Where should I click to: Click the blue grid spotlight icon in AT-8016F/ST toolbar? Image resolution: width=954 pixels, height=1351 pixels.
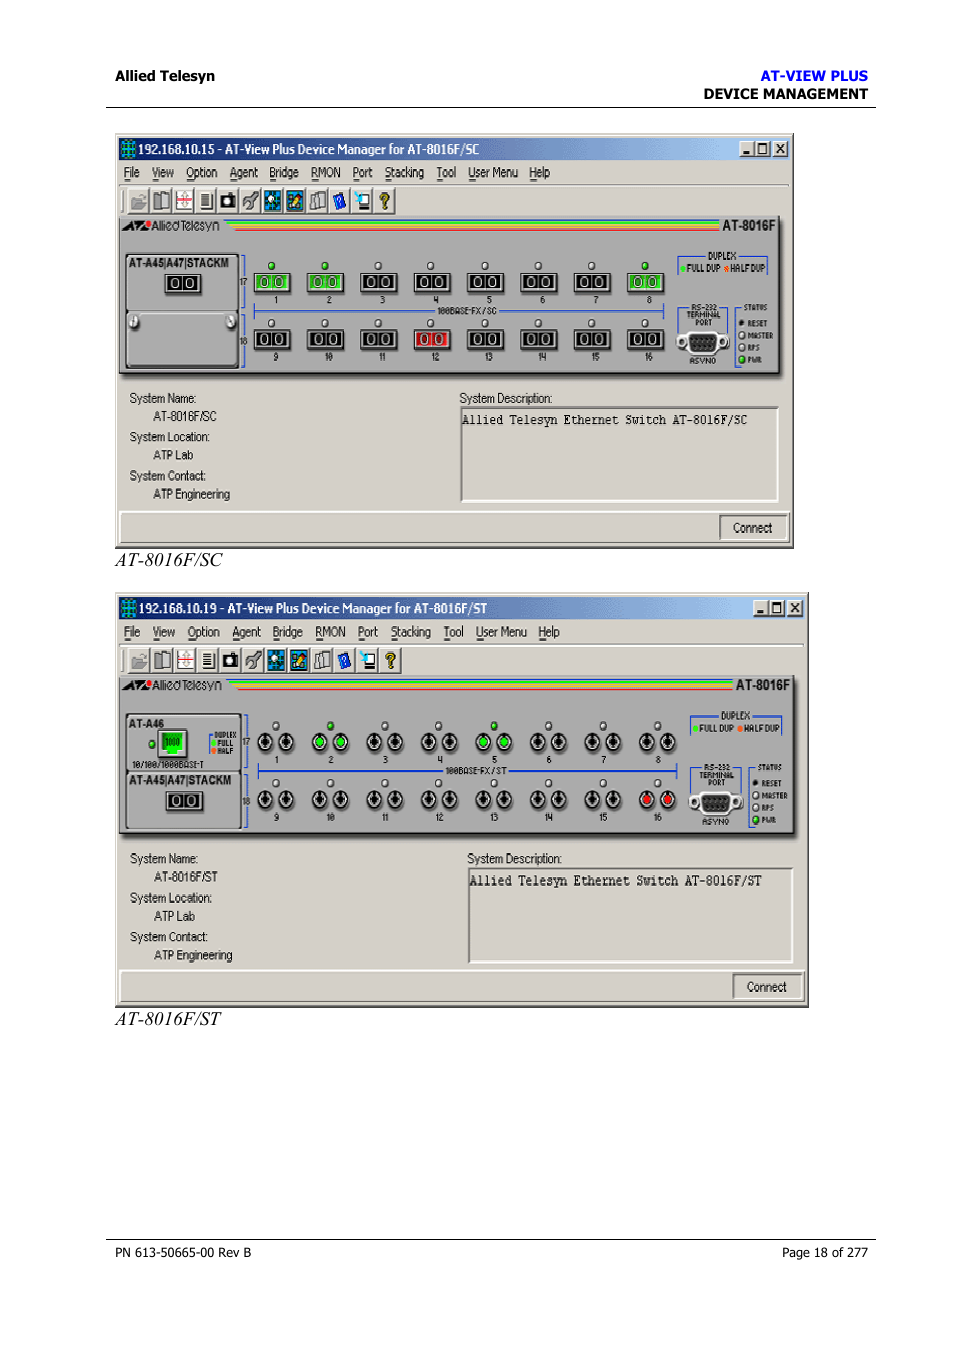(x=276, y=660)
